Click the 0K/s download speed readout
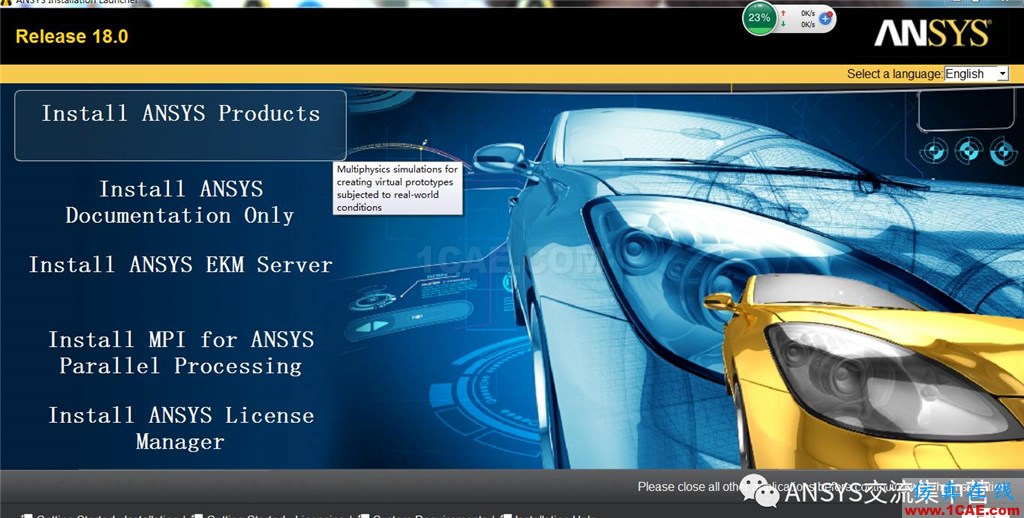 (x=808, y=24)
